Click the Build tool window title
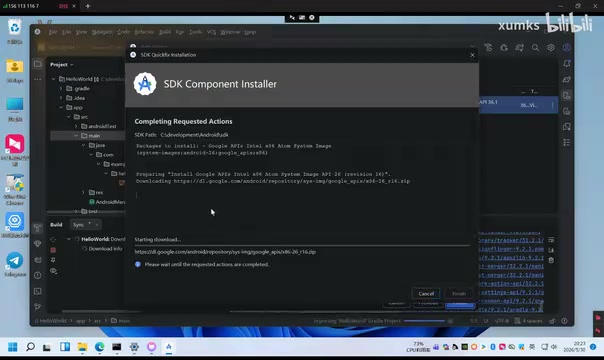The image size is (604, 360). (x=56, y=225)
